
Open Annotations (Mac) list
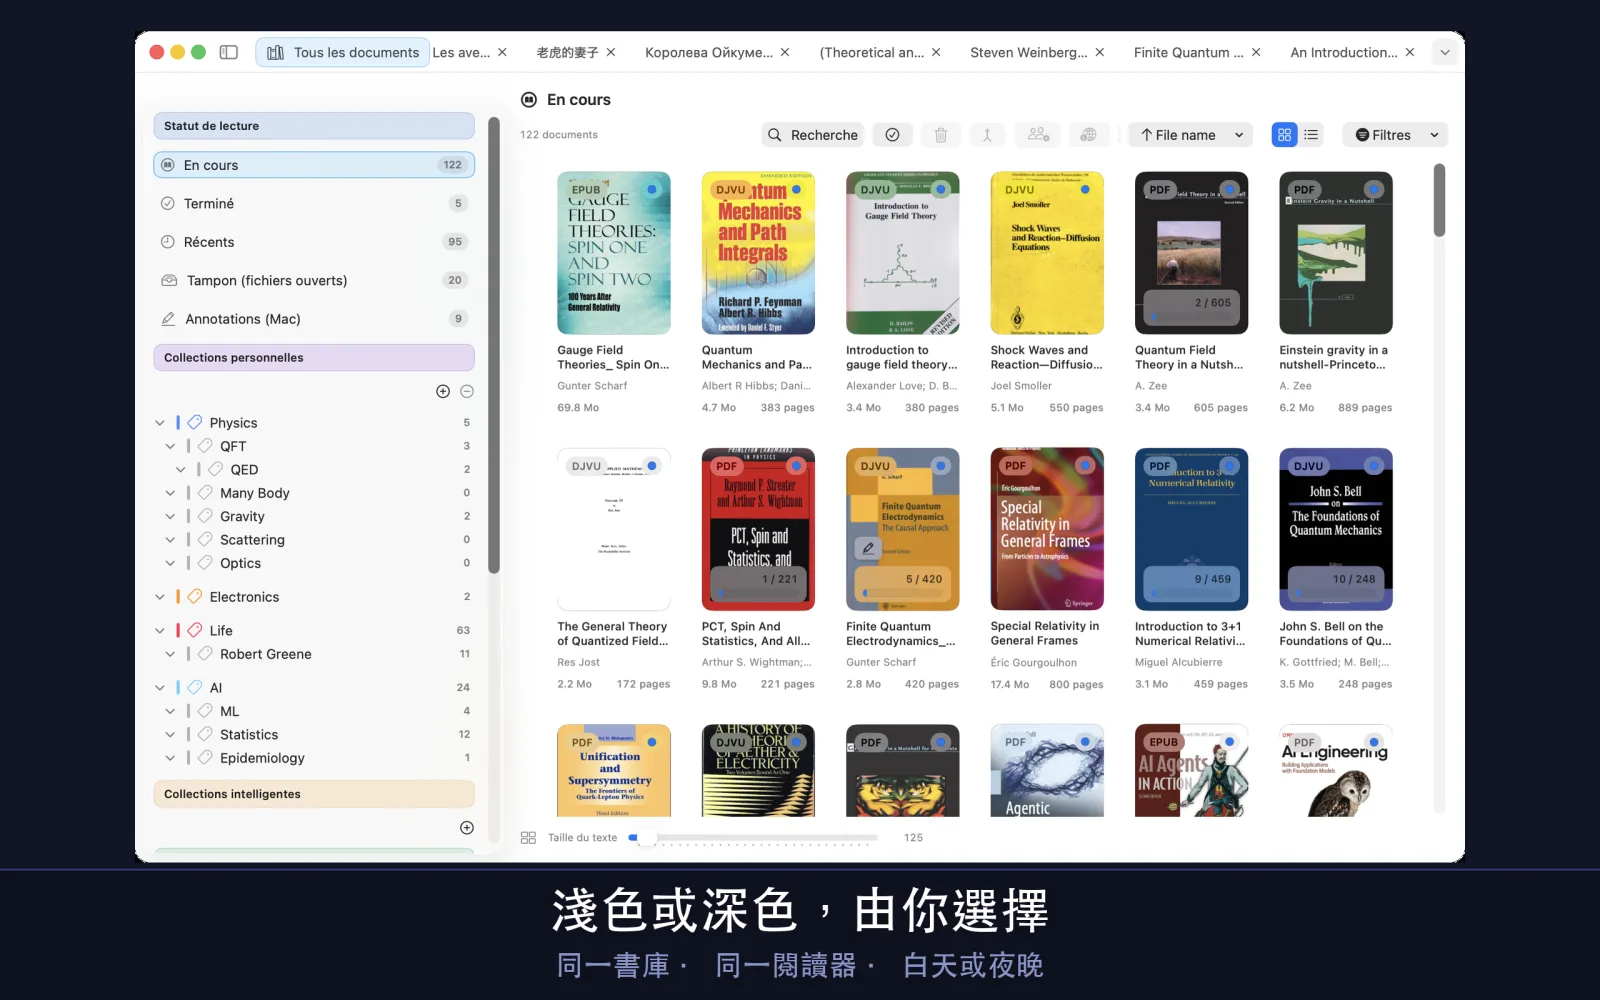tap(314, 319)
